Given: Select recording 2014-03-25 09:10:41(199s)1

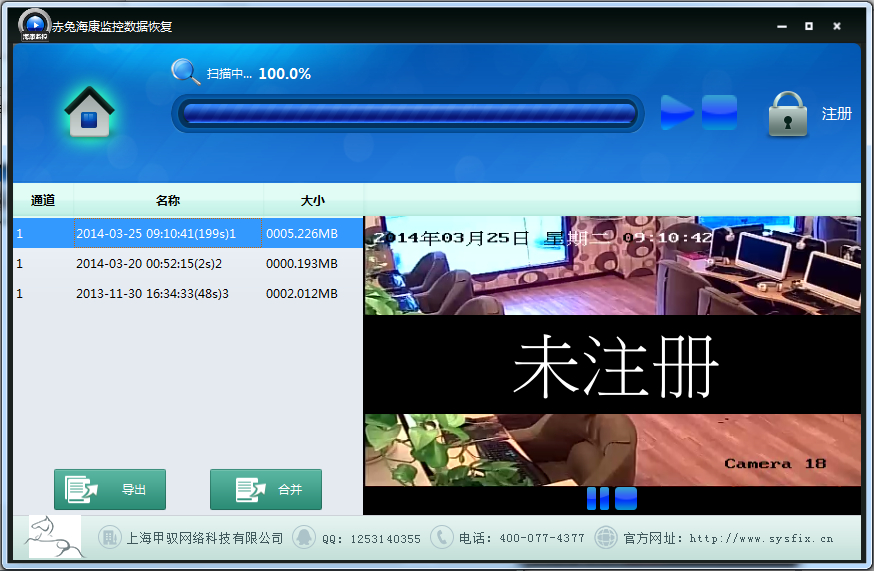Looking at the screenshot, I should coord(156,234).
